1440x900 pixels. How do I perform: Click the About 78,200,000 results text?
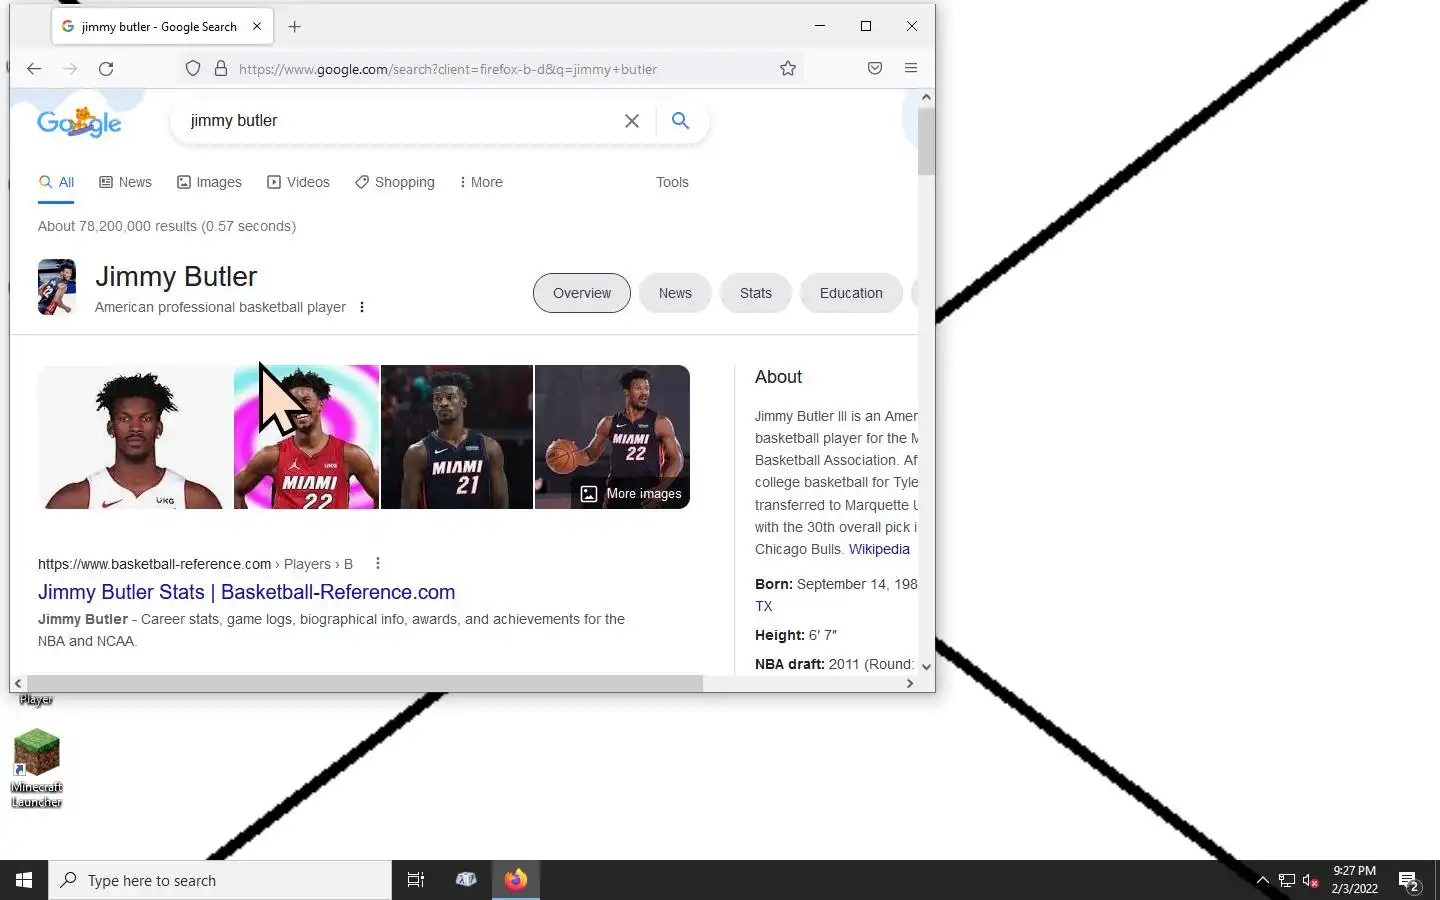pyautogui.click(x=167, y=226)
